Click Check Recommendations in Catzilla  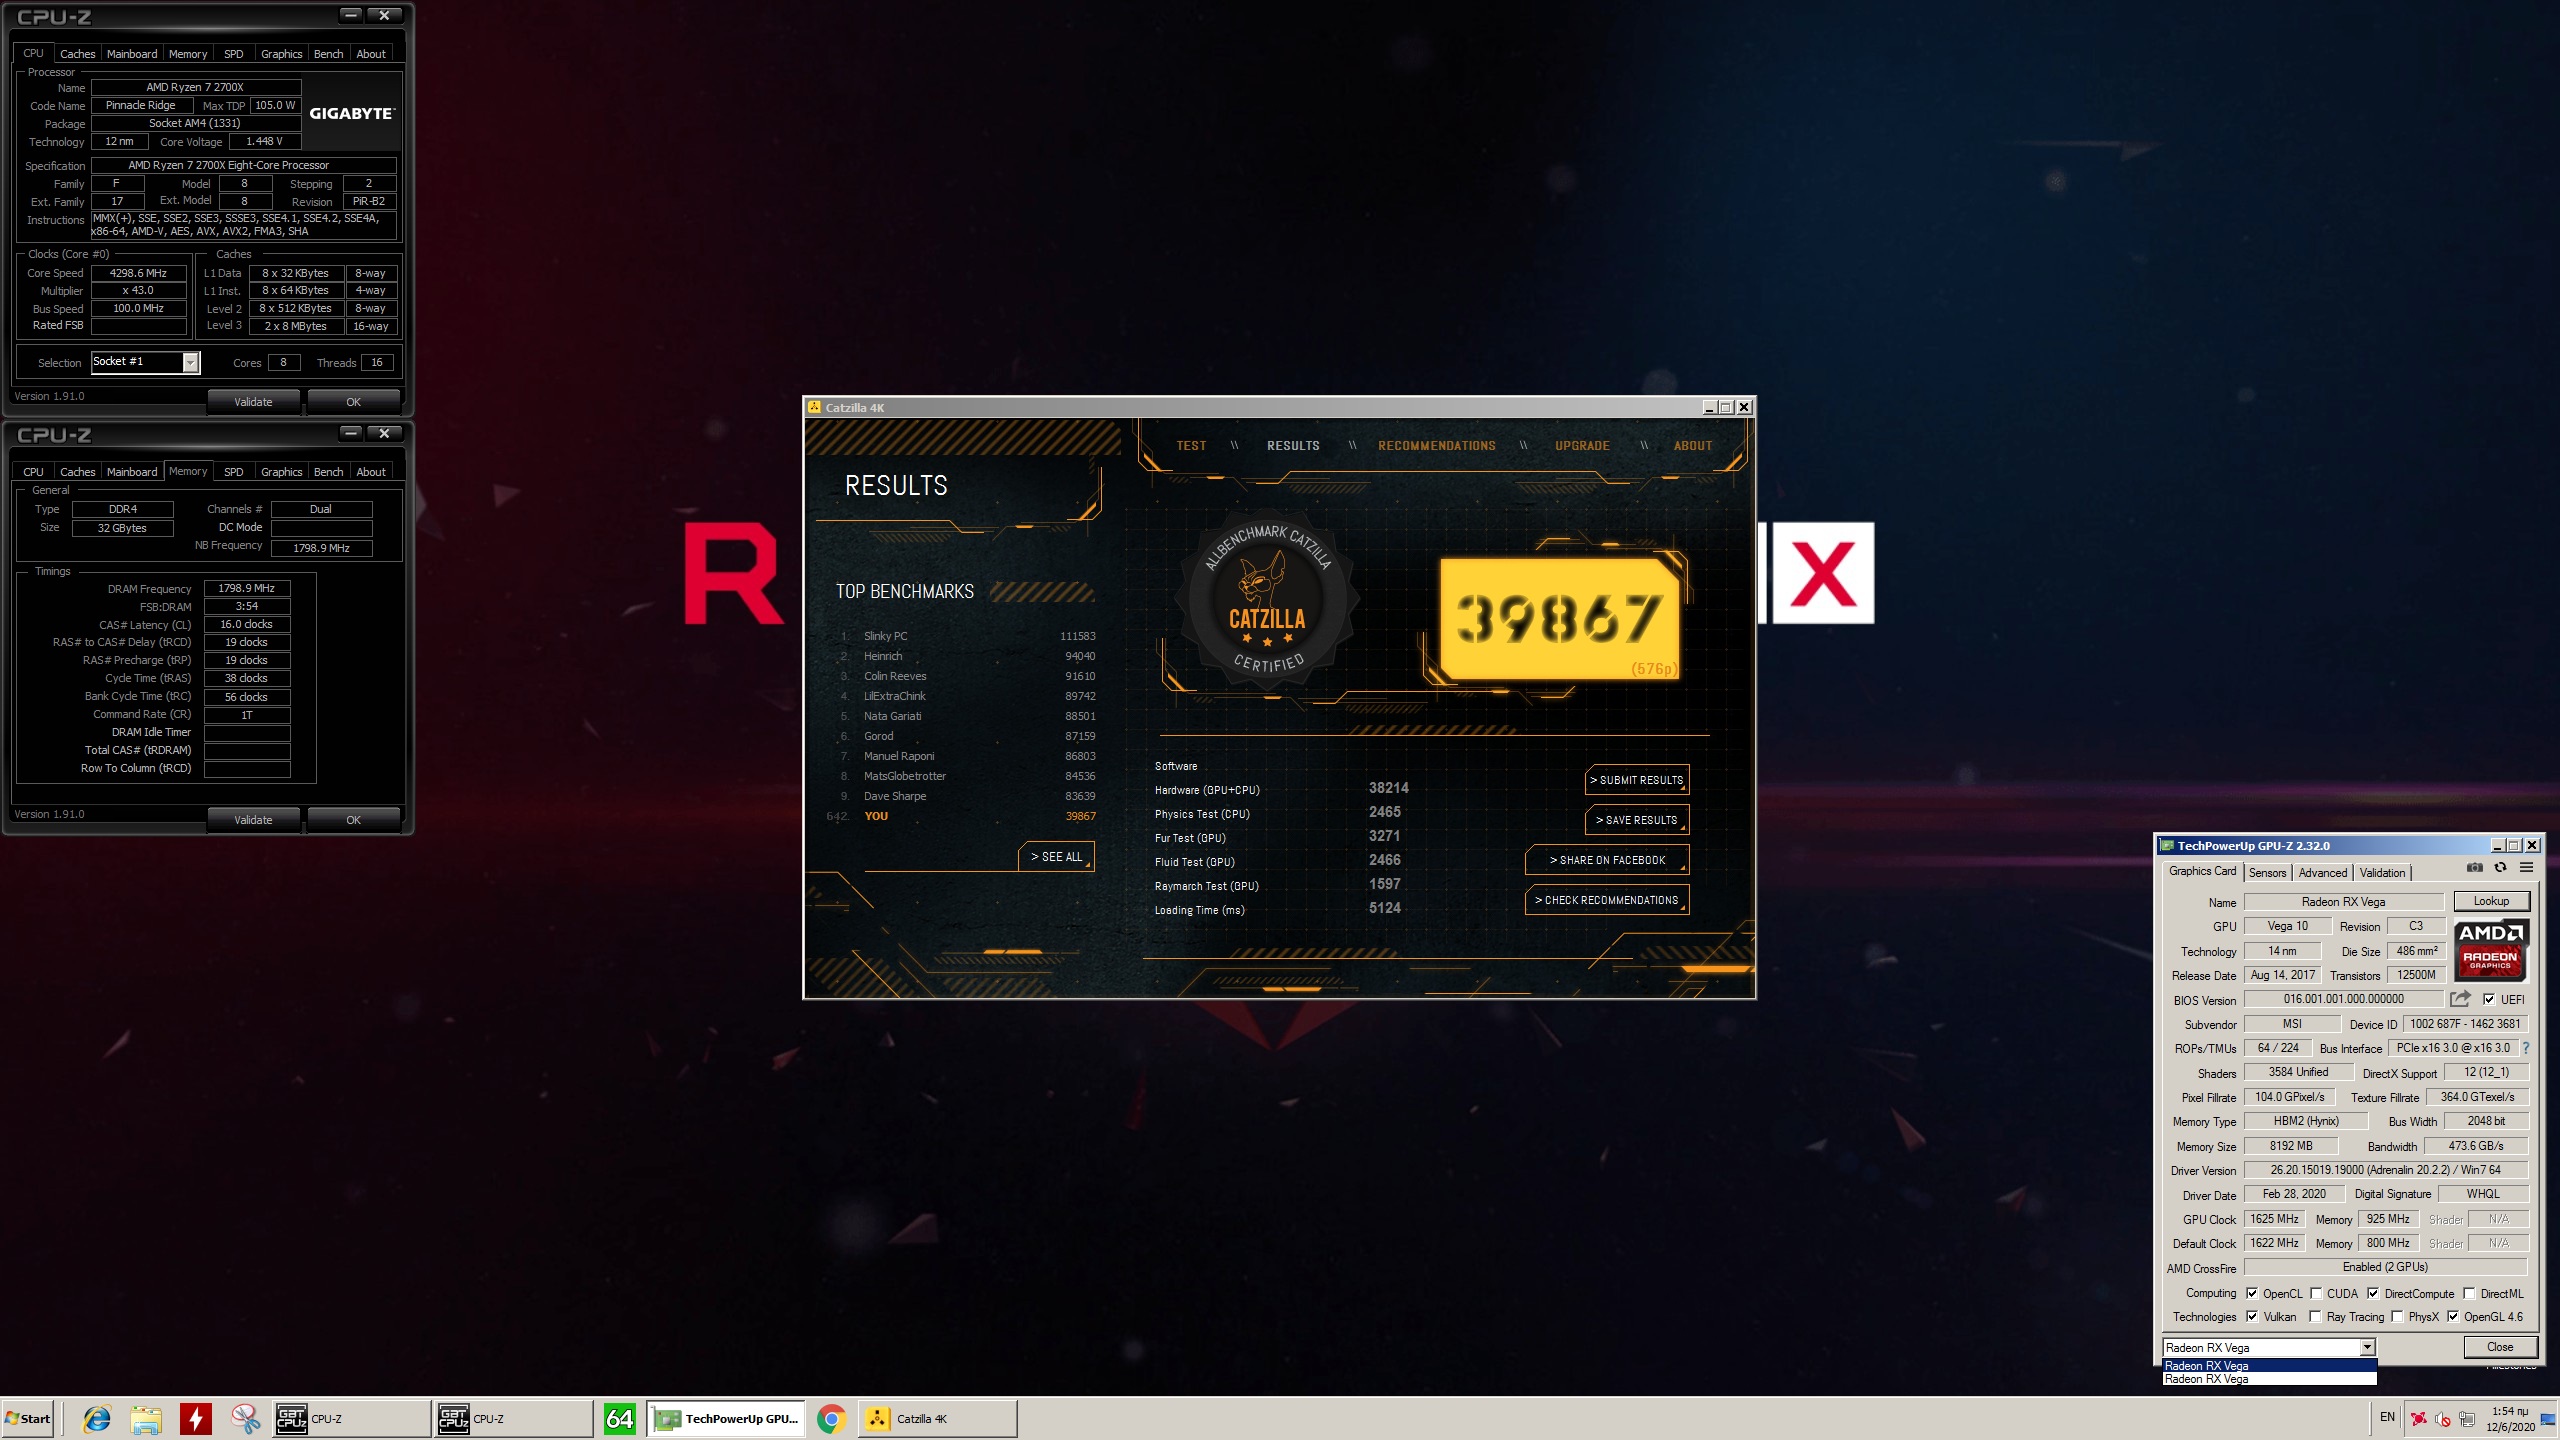click(1607, 900)
